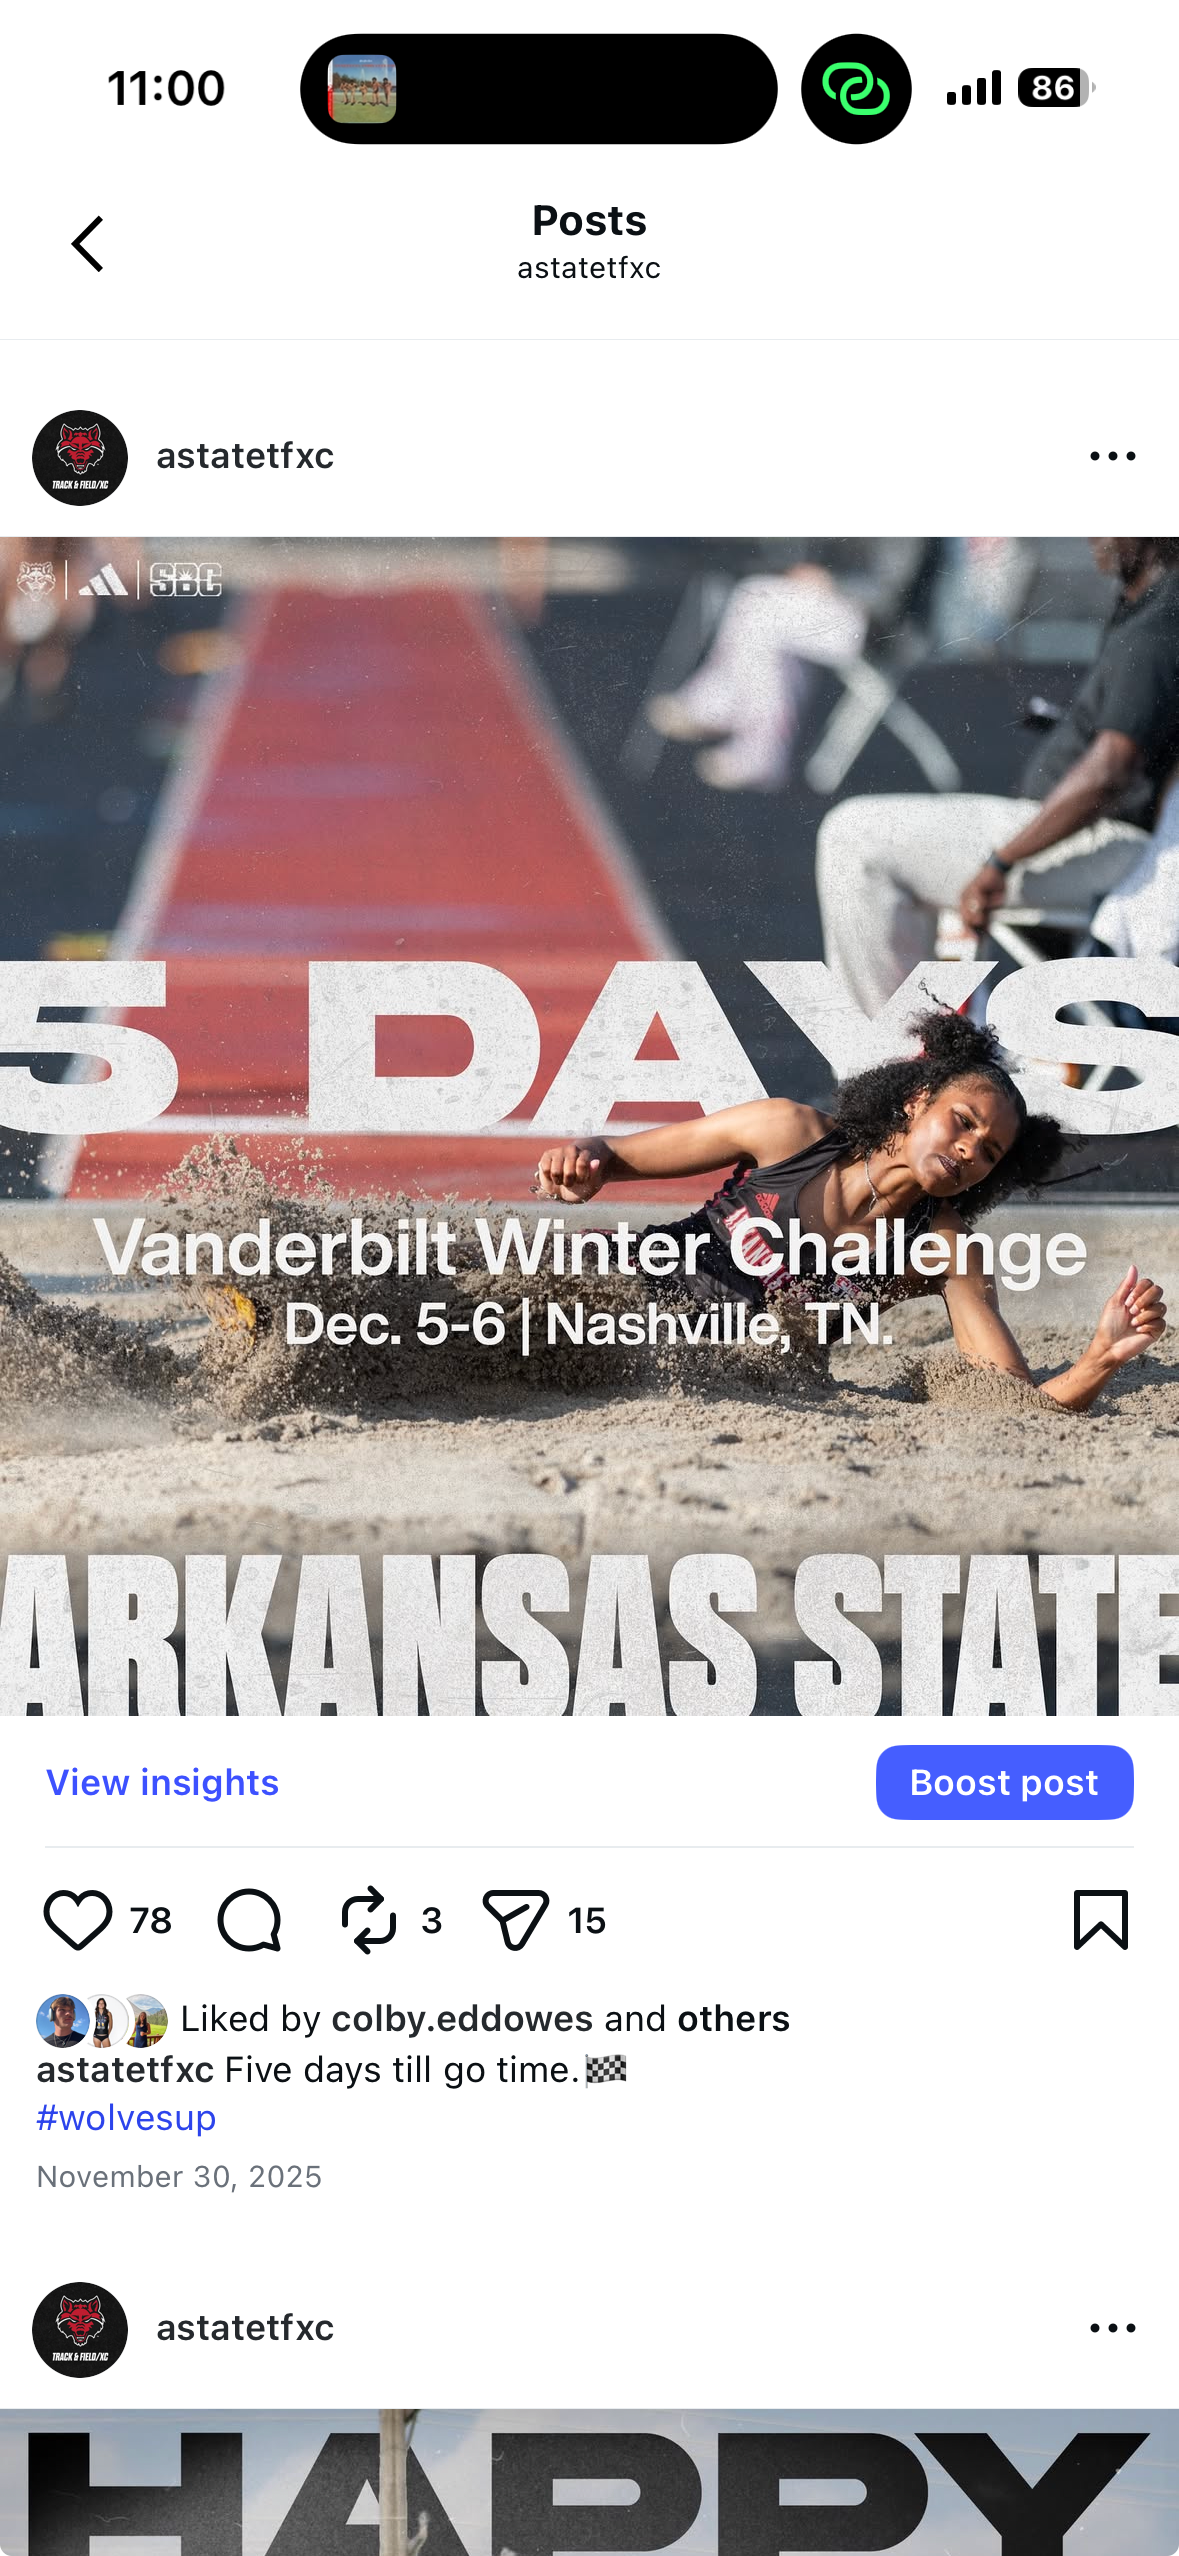Open the Happy post image below

click(x=589, y=2482)
